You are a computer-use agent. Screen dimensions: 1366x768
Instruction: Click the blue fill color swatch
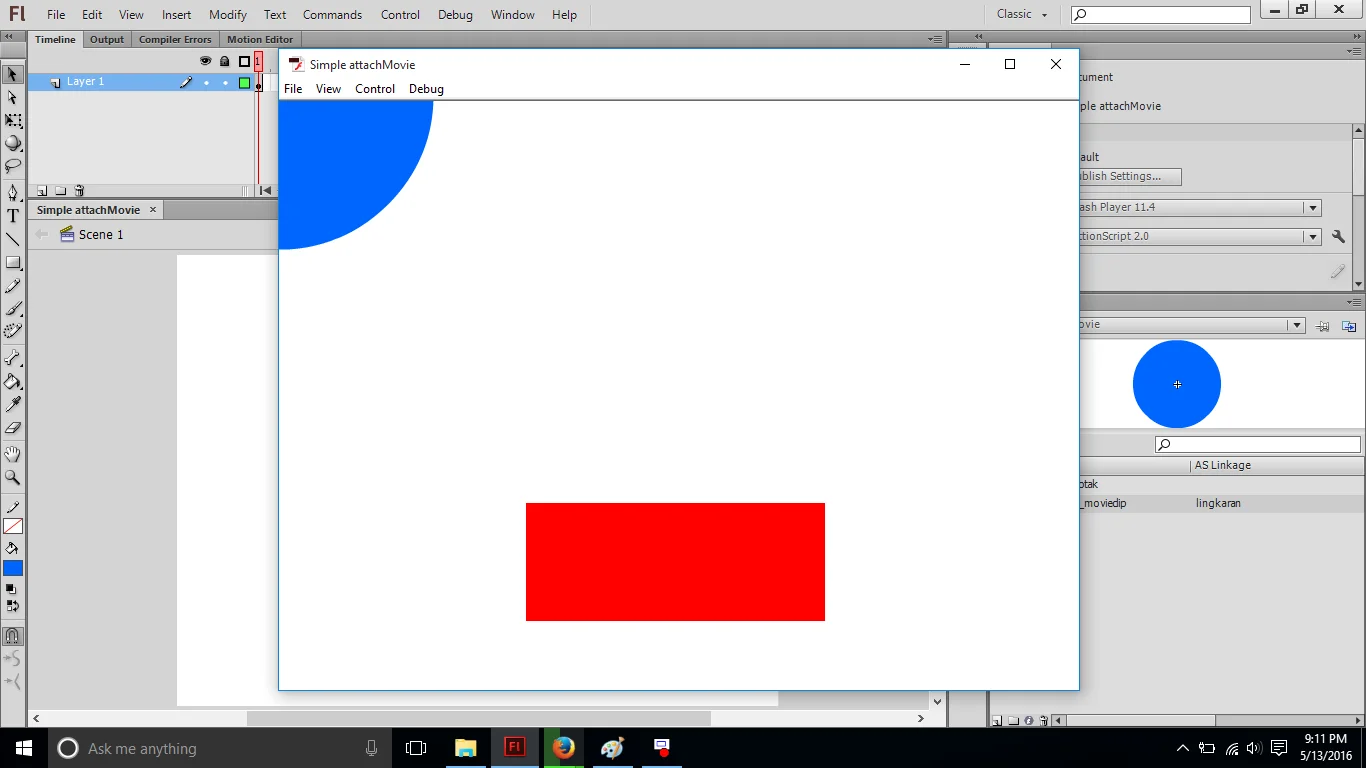pyautogui.click(x=13, y=568)
